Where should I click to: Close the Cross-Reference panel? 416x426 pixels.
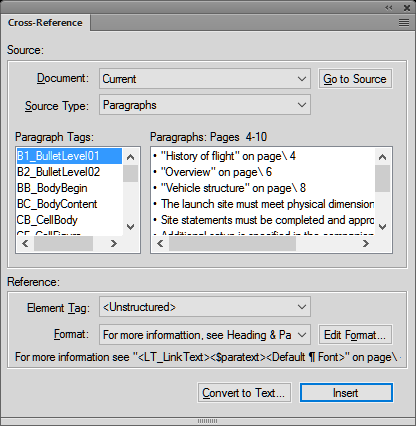407,8
